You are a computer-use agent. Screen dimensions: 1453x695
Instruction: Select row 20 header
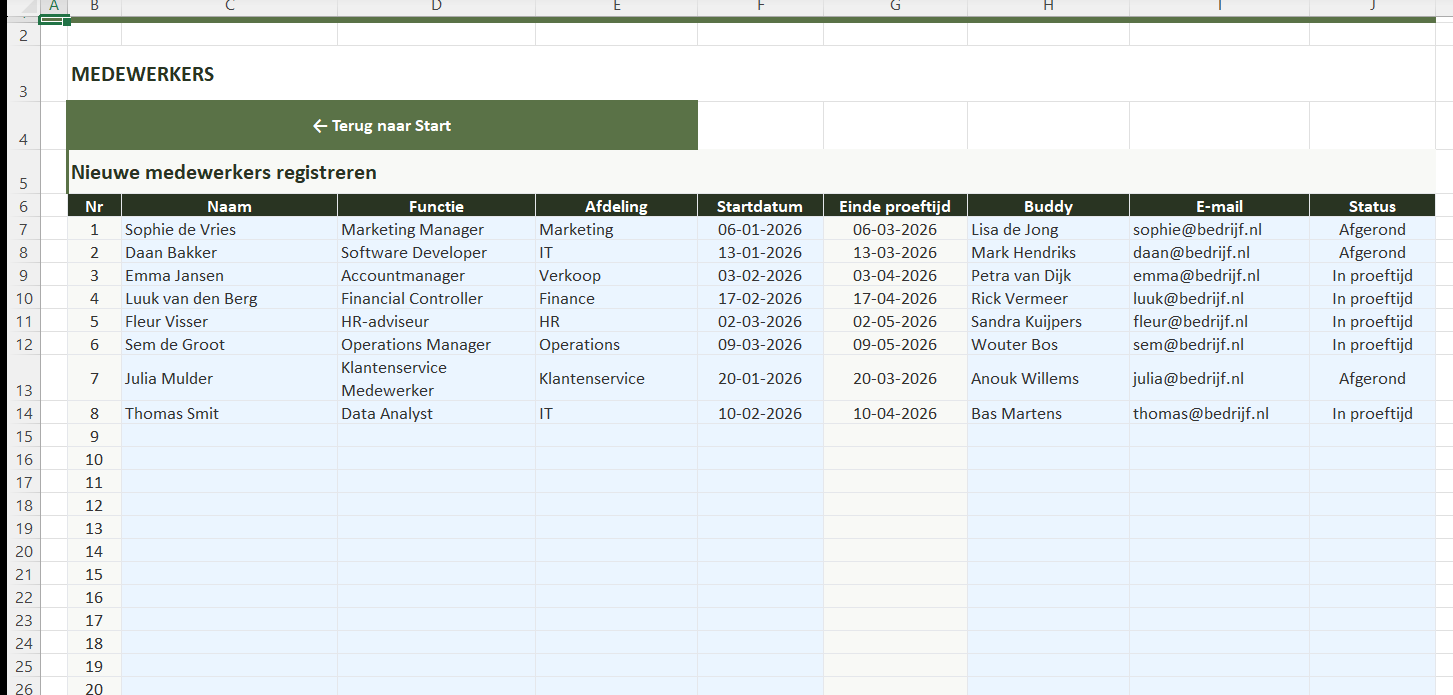click(x=24, y=551)
